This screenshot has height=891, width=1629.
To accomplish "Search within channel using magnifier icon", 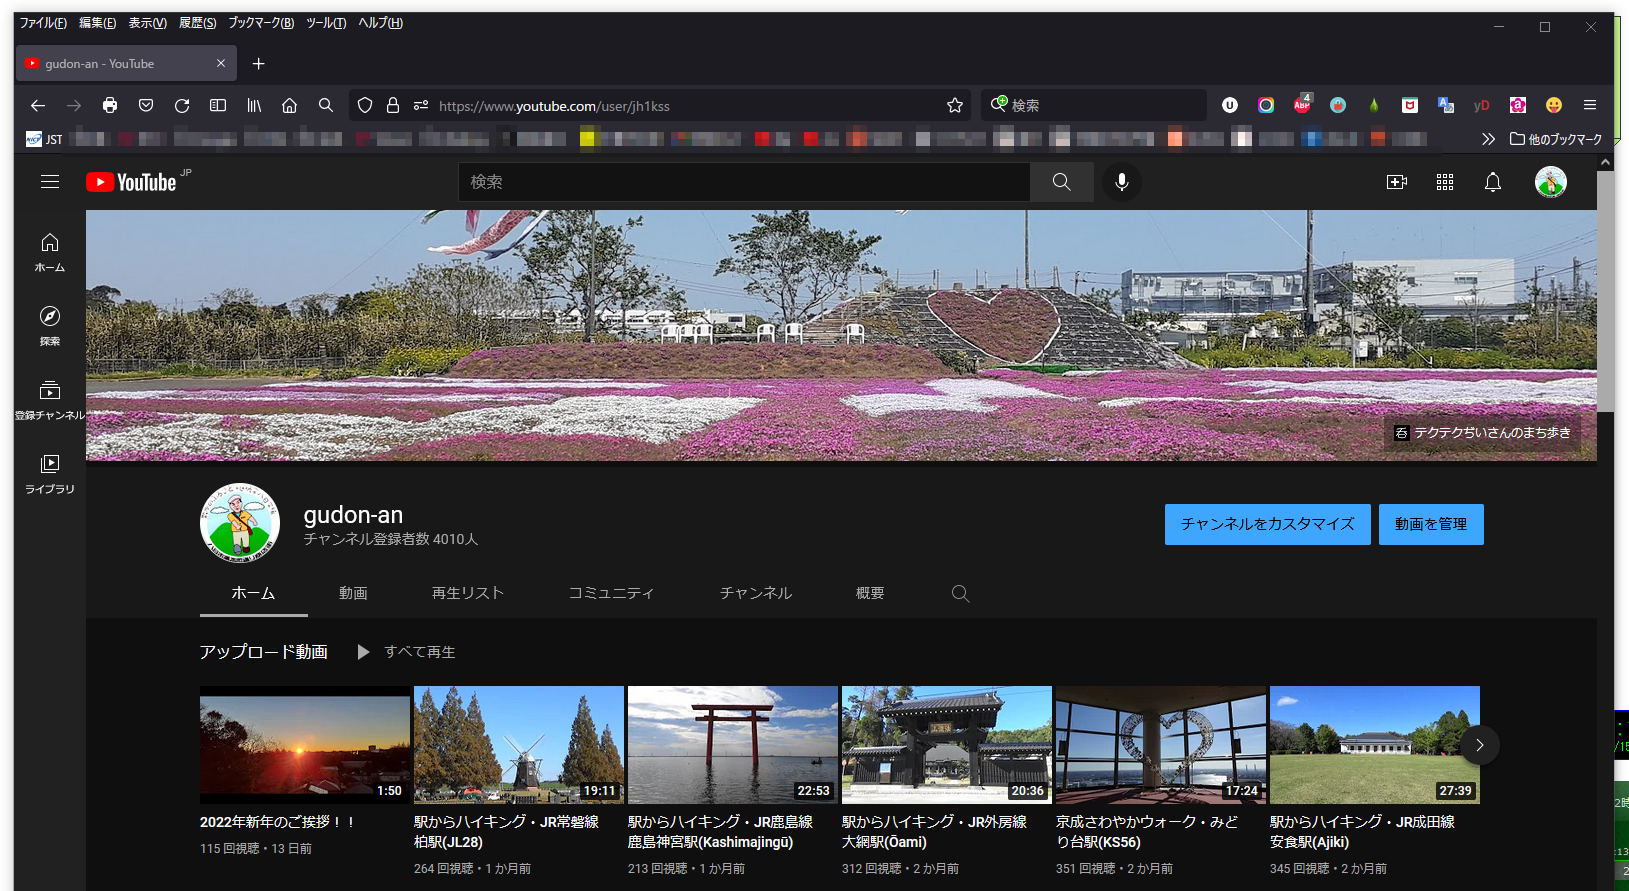I will pyautogui.click(x=960, y=594).
